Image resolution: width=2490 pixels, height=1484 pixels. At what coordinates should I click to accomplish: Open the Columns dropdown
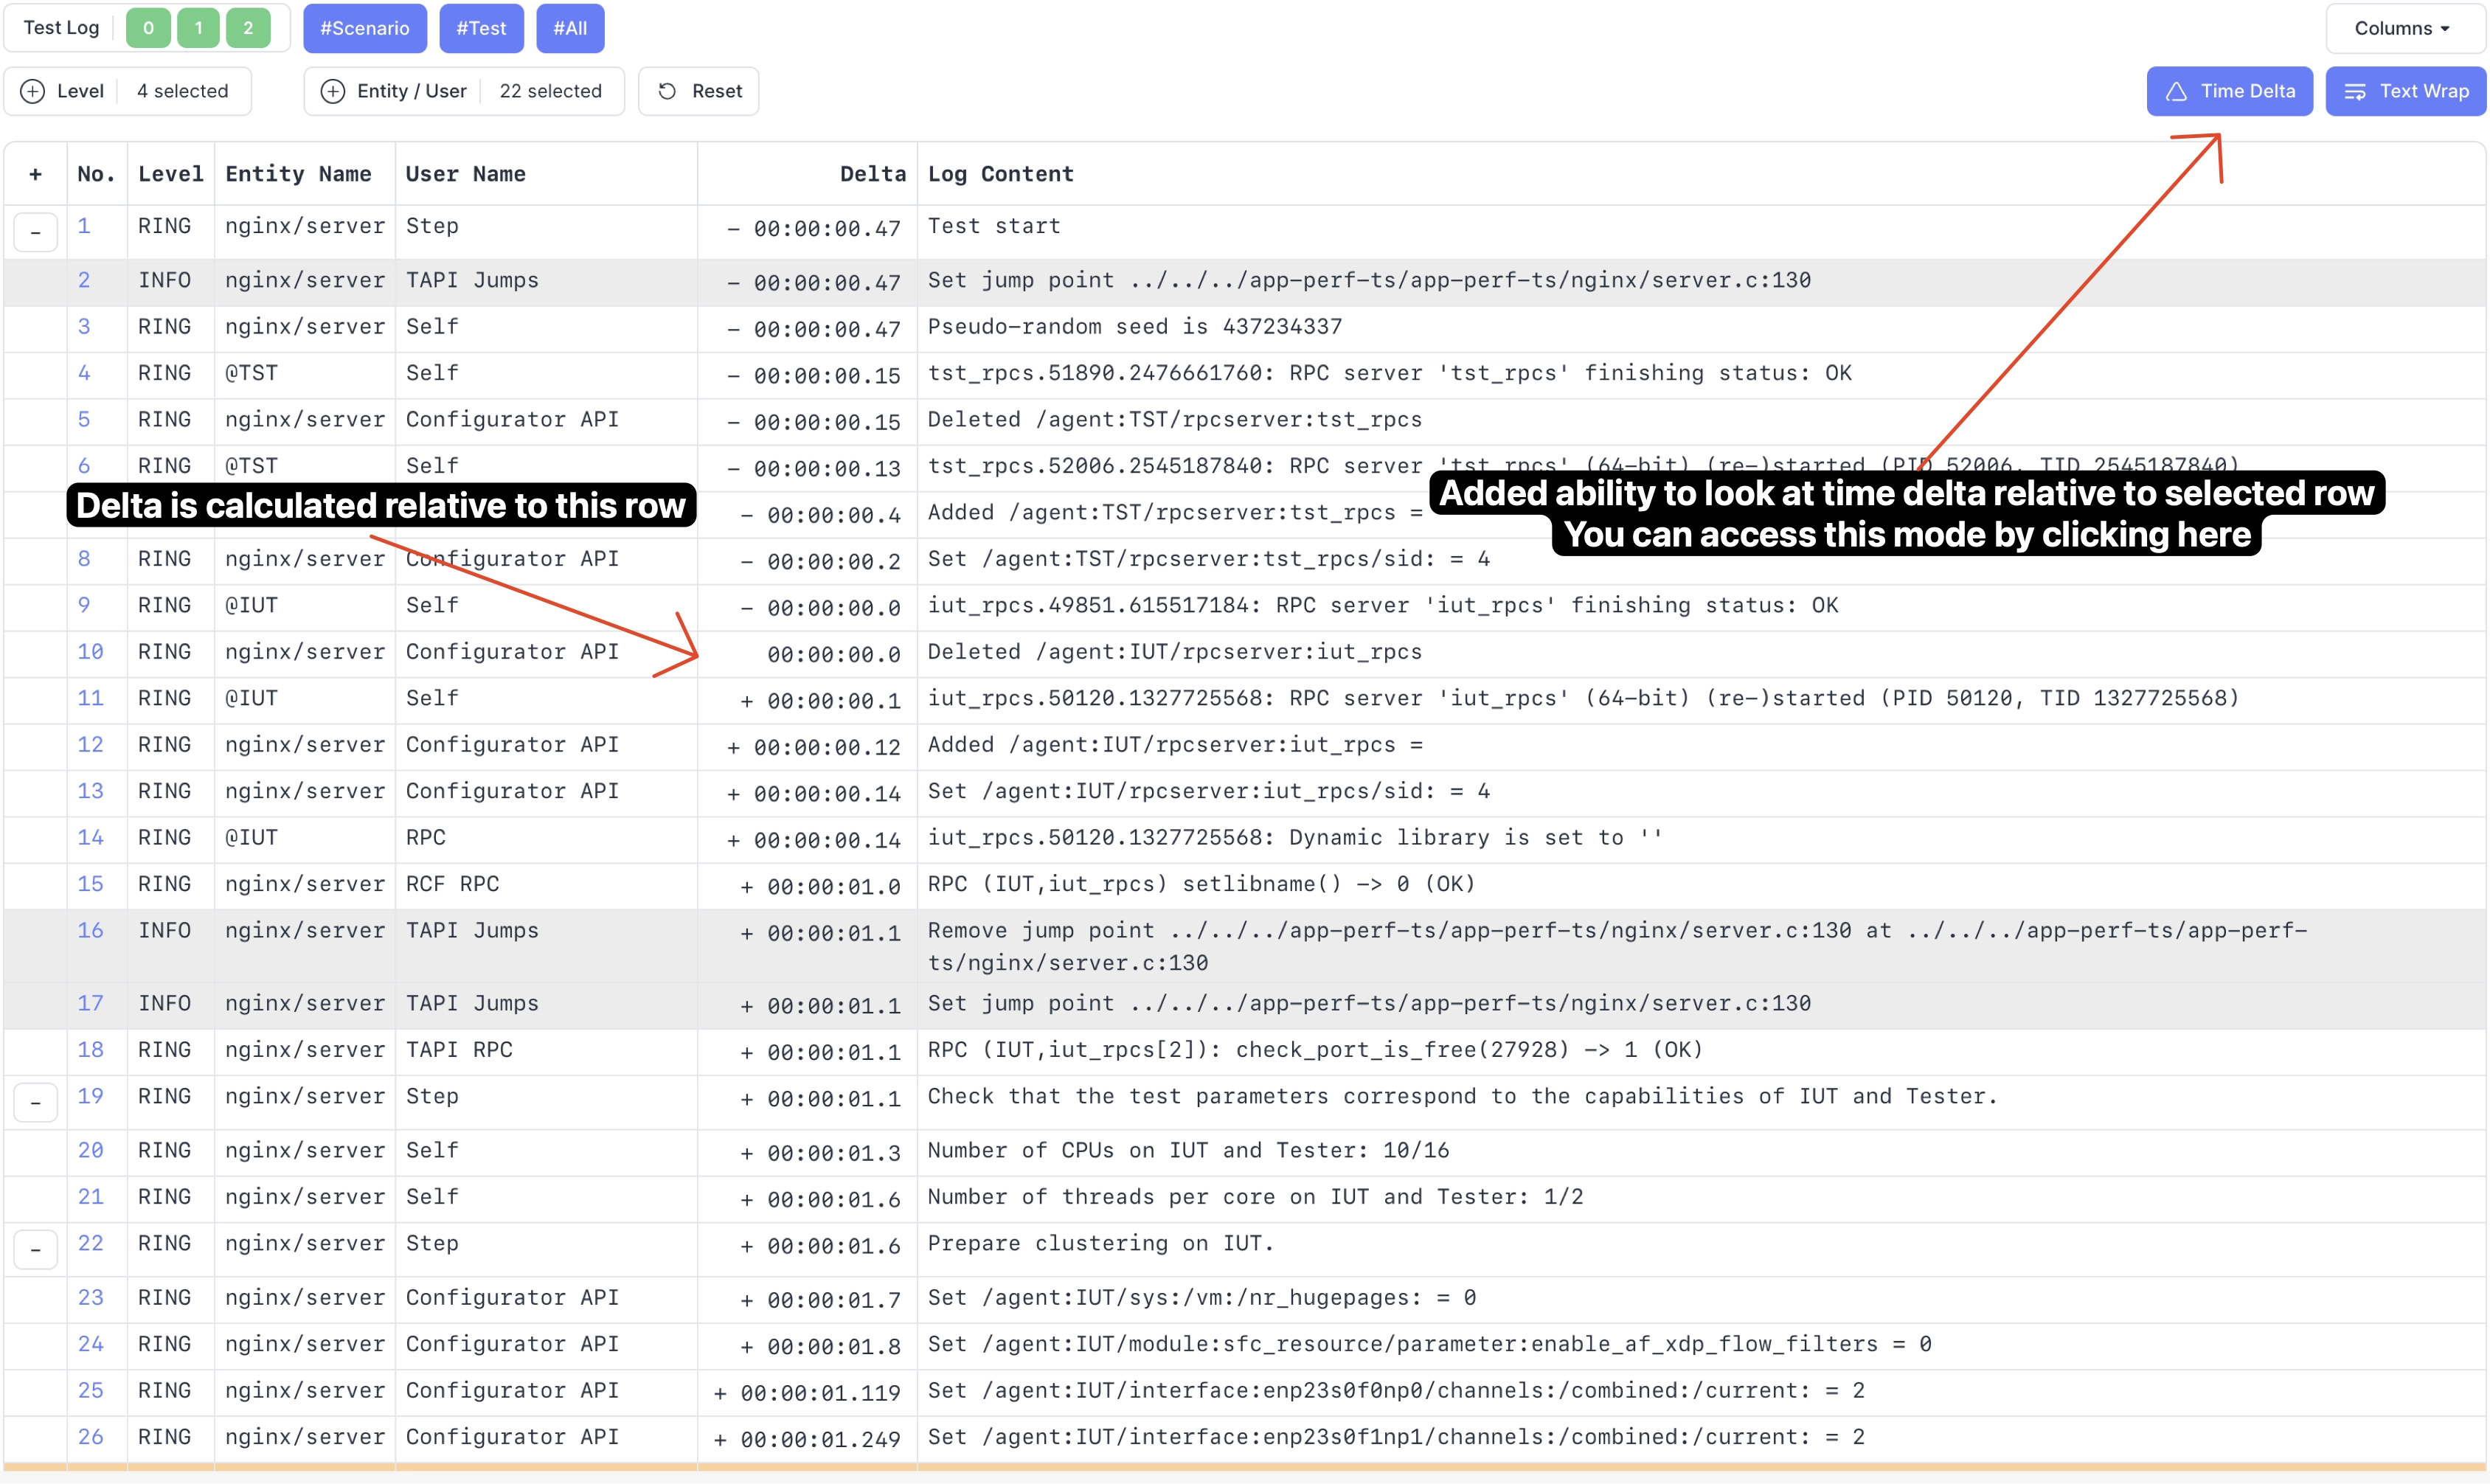click(x=2401, y=28)
